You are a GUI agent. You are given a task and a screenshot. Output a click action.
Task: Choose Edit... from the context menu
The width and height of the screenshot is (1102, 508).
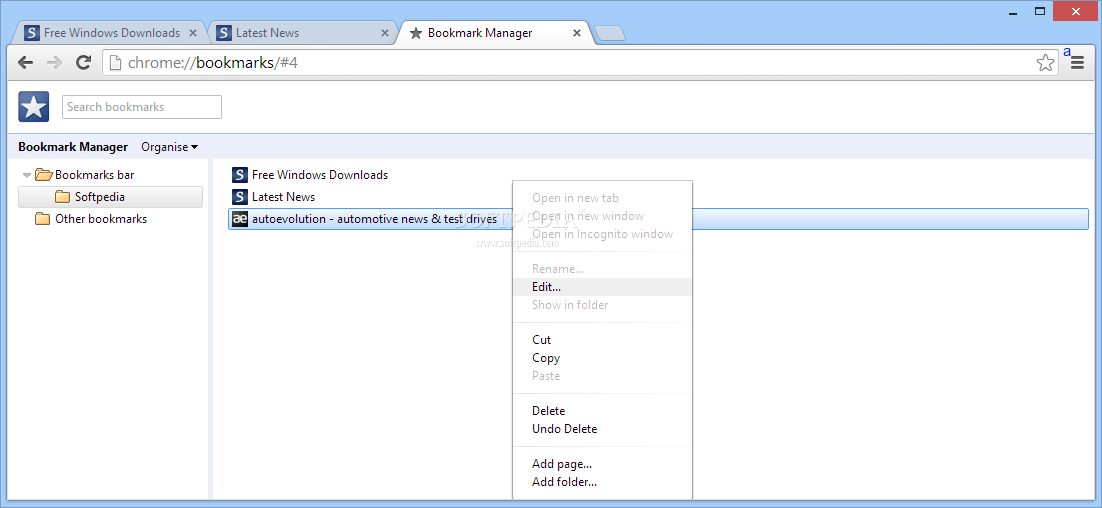click(x=602, y=287)
